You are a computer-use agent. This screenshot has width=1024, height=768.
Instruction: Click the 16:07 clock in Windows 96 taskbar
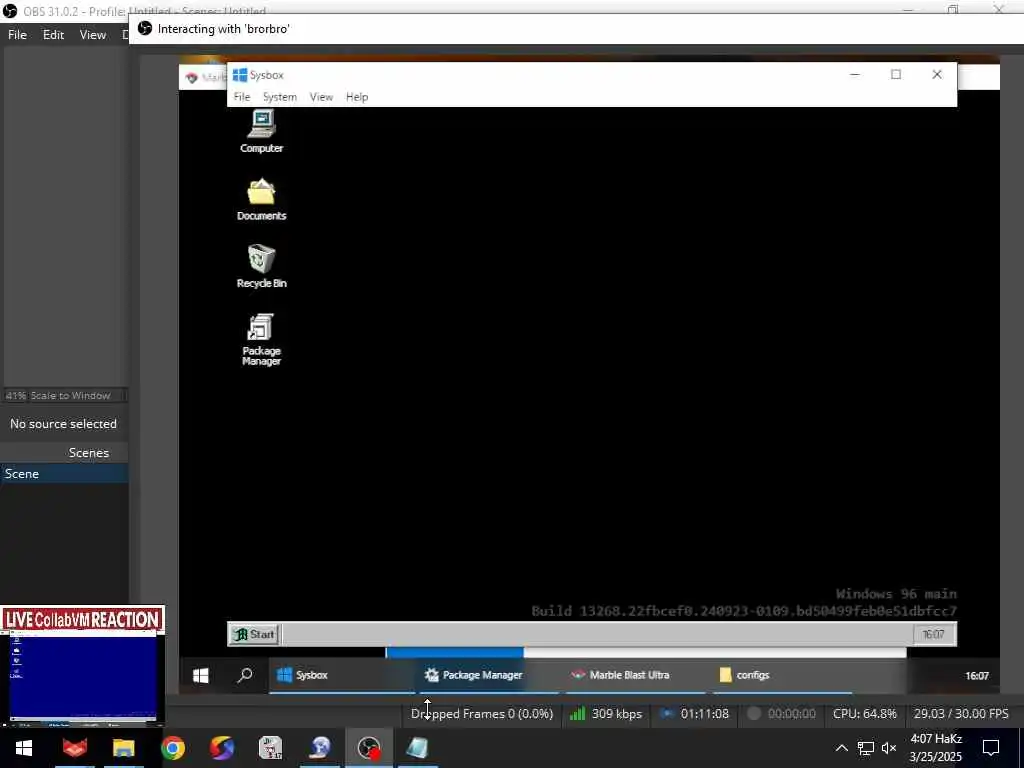933,634
